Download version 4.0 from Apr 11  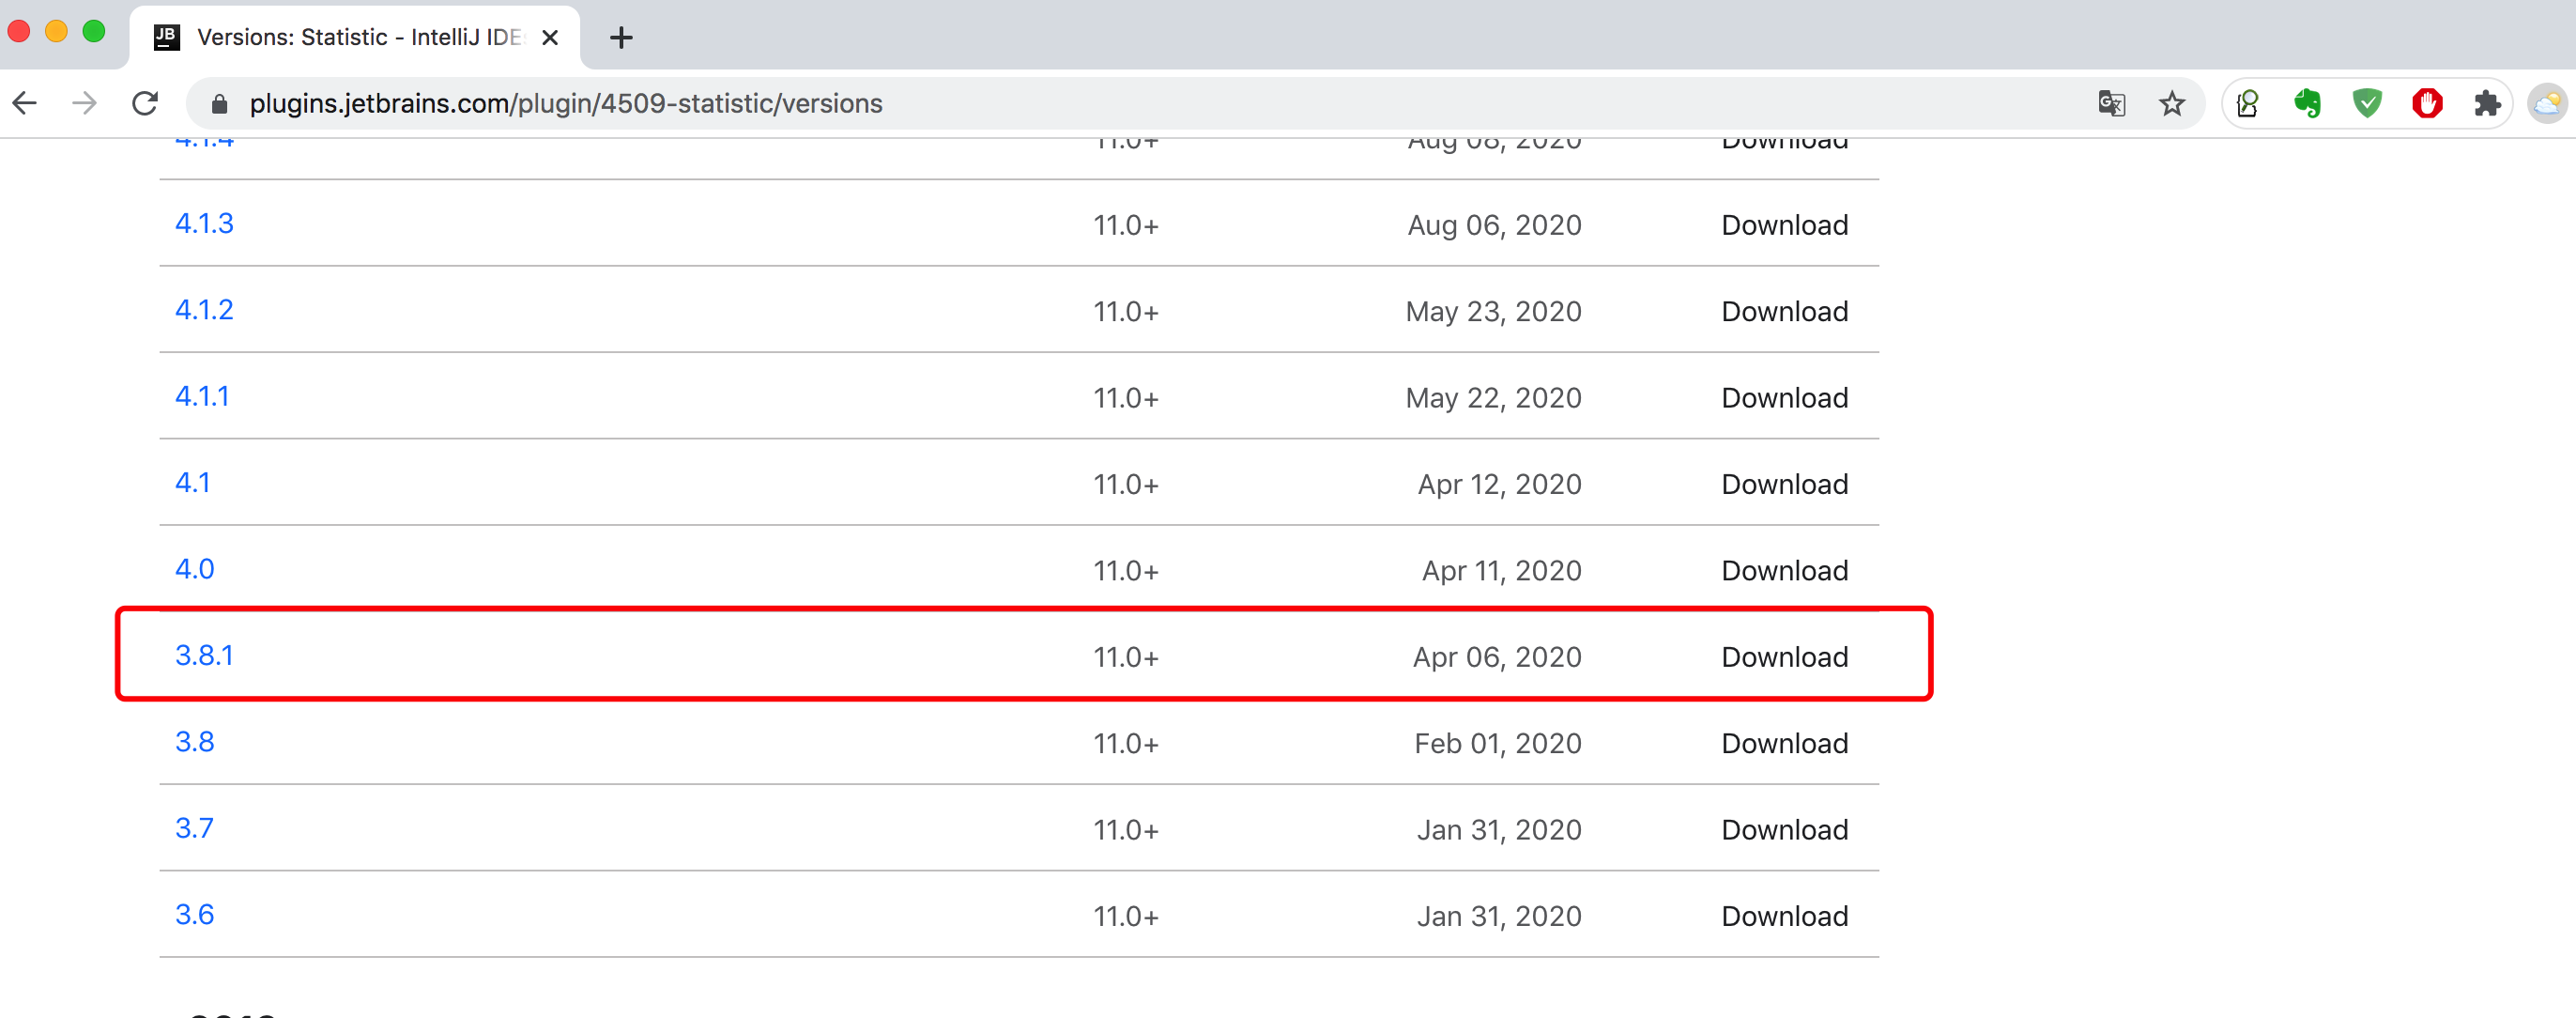tap(1784, 570)
